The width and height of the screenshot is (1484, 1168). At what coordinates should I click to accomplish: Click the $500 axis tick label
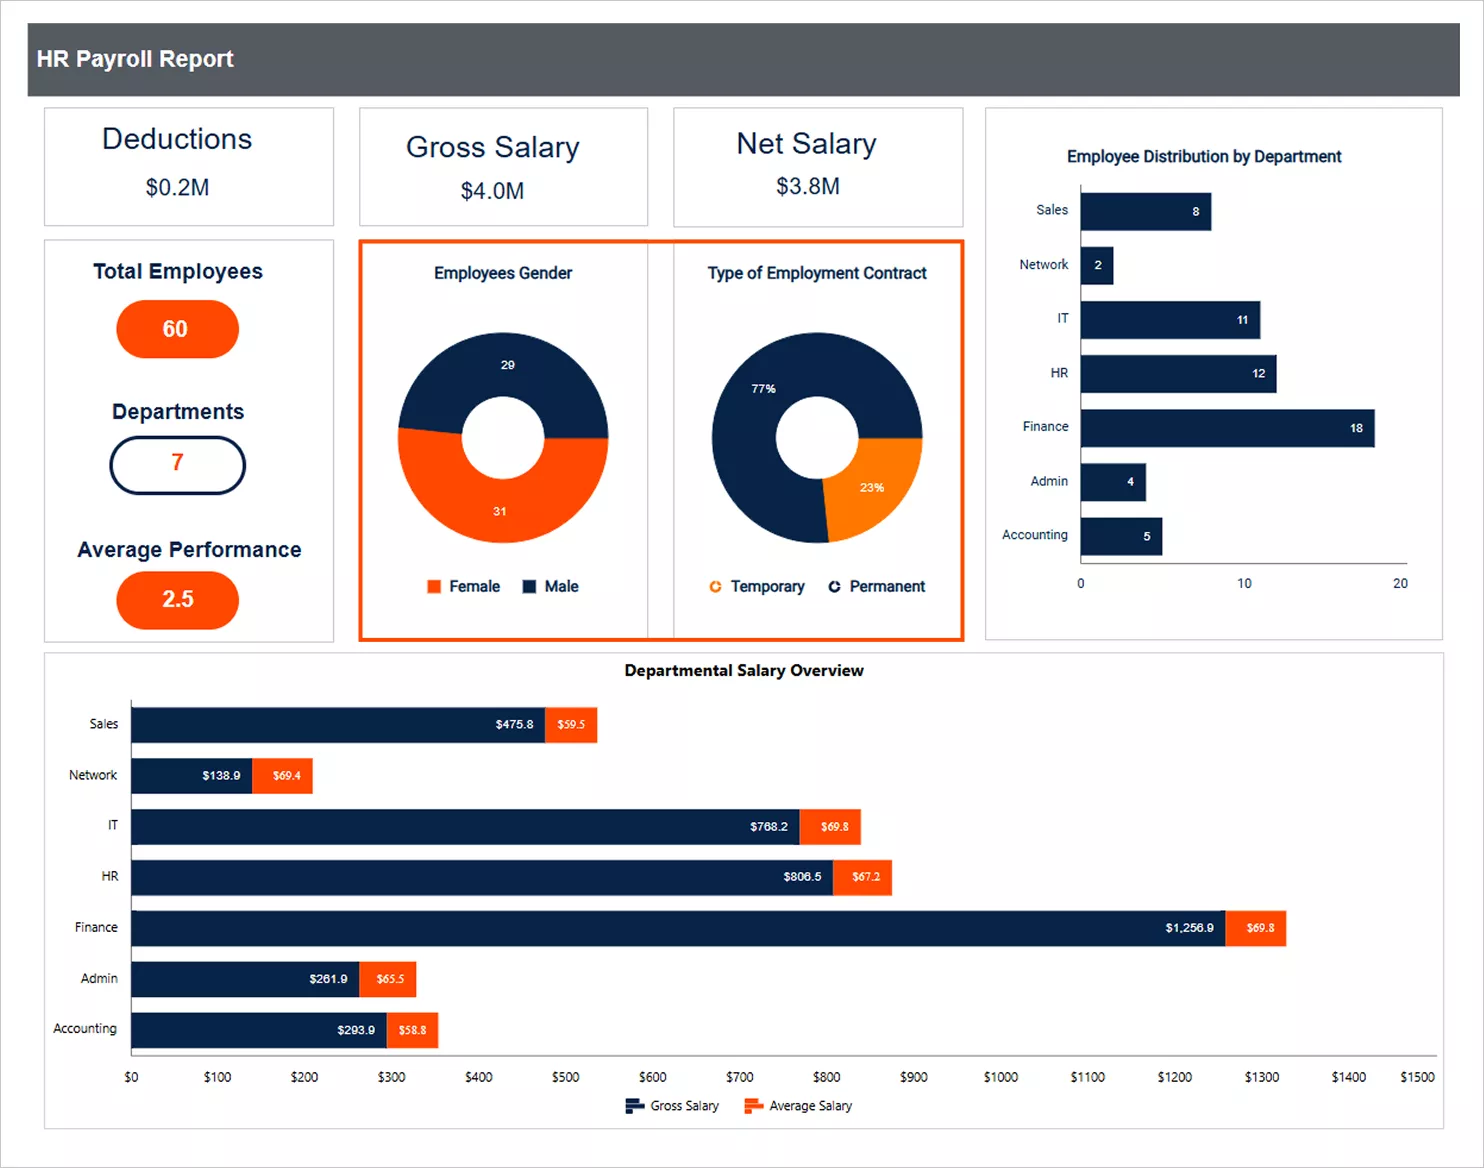565,1078
